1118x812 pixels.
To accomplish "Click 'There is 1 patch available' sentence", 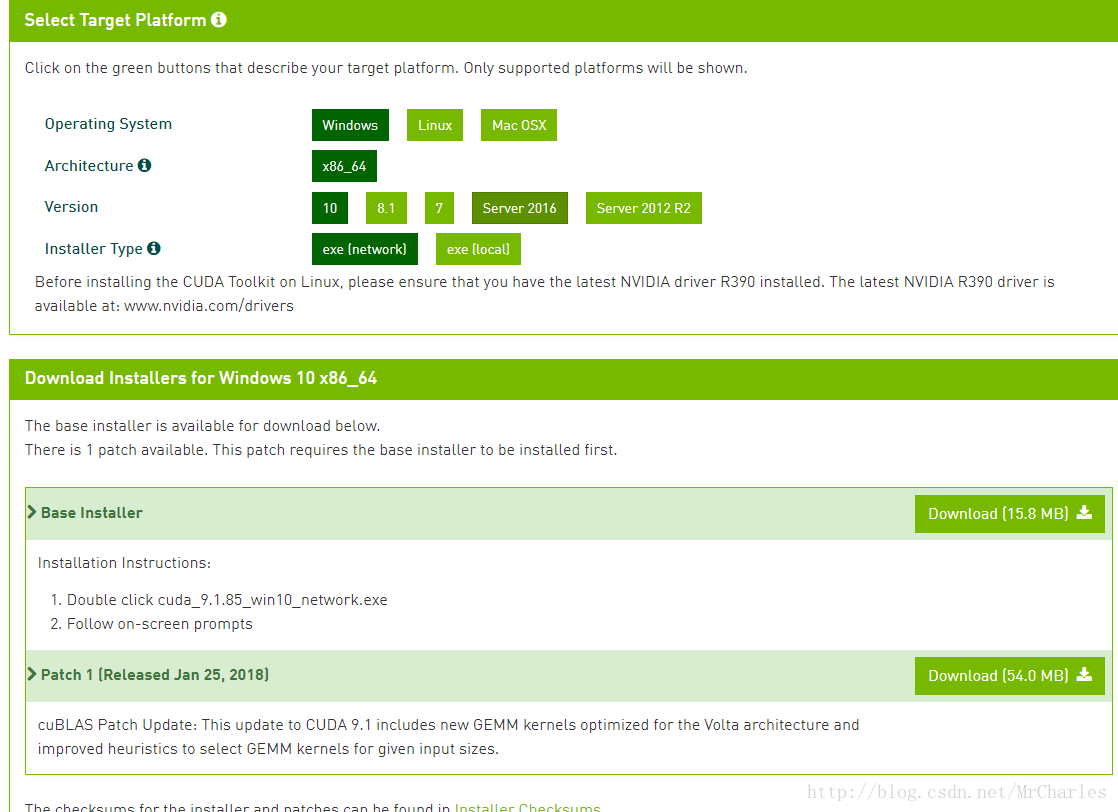I will [x=321, y=450].
